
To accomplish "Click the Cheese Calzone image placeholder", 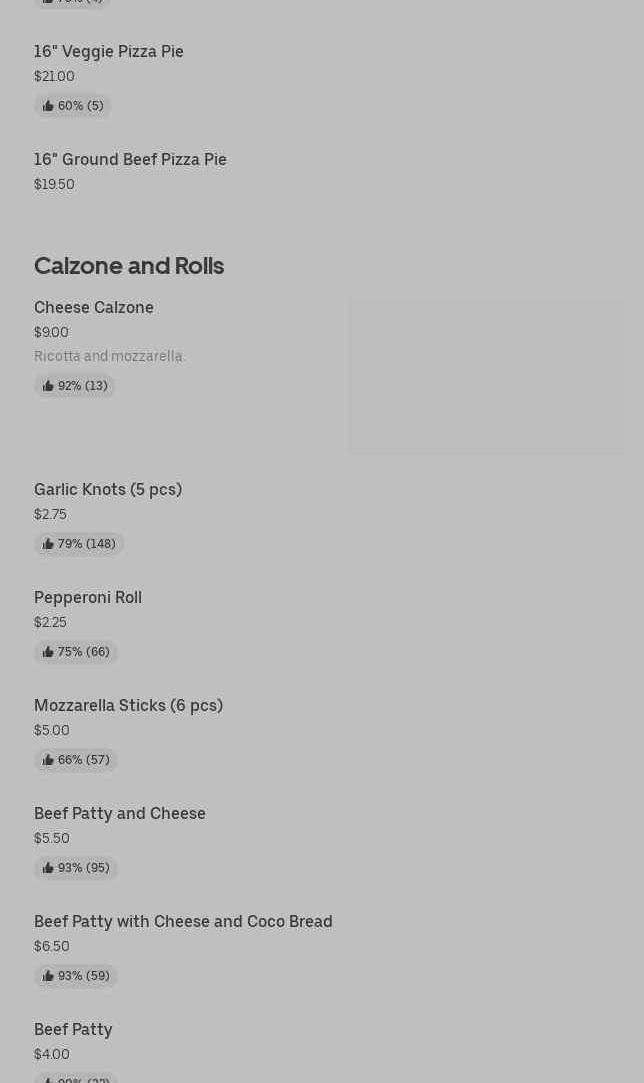I will [x=486, y=377].
